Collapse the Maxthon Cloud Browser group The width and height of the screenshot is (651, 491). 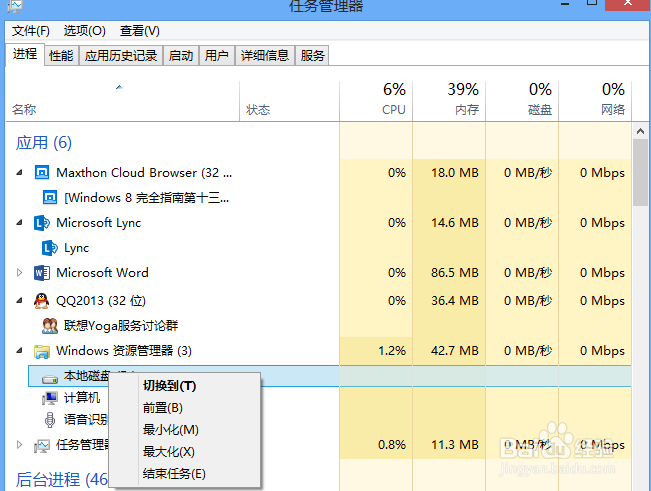[19, 172]
